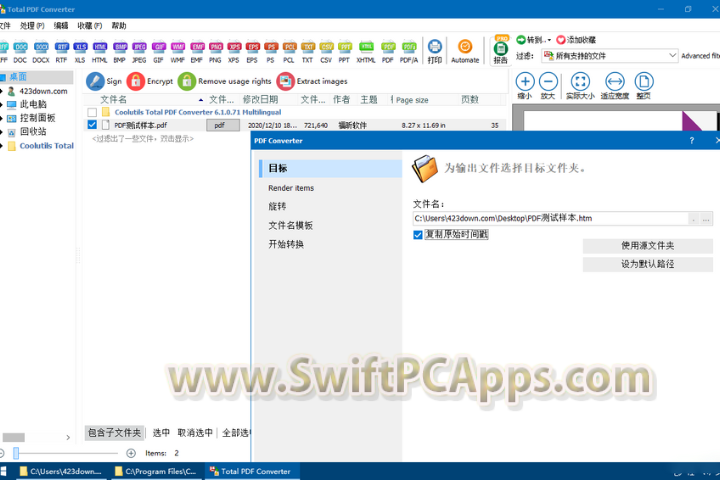This screenshot has height=480, width=720.
Task: Open 文件名模板 section
Action: coord(291,226)
